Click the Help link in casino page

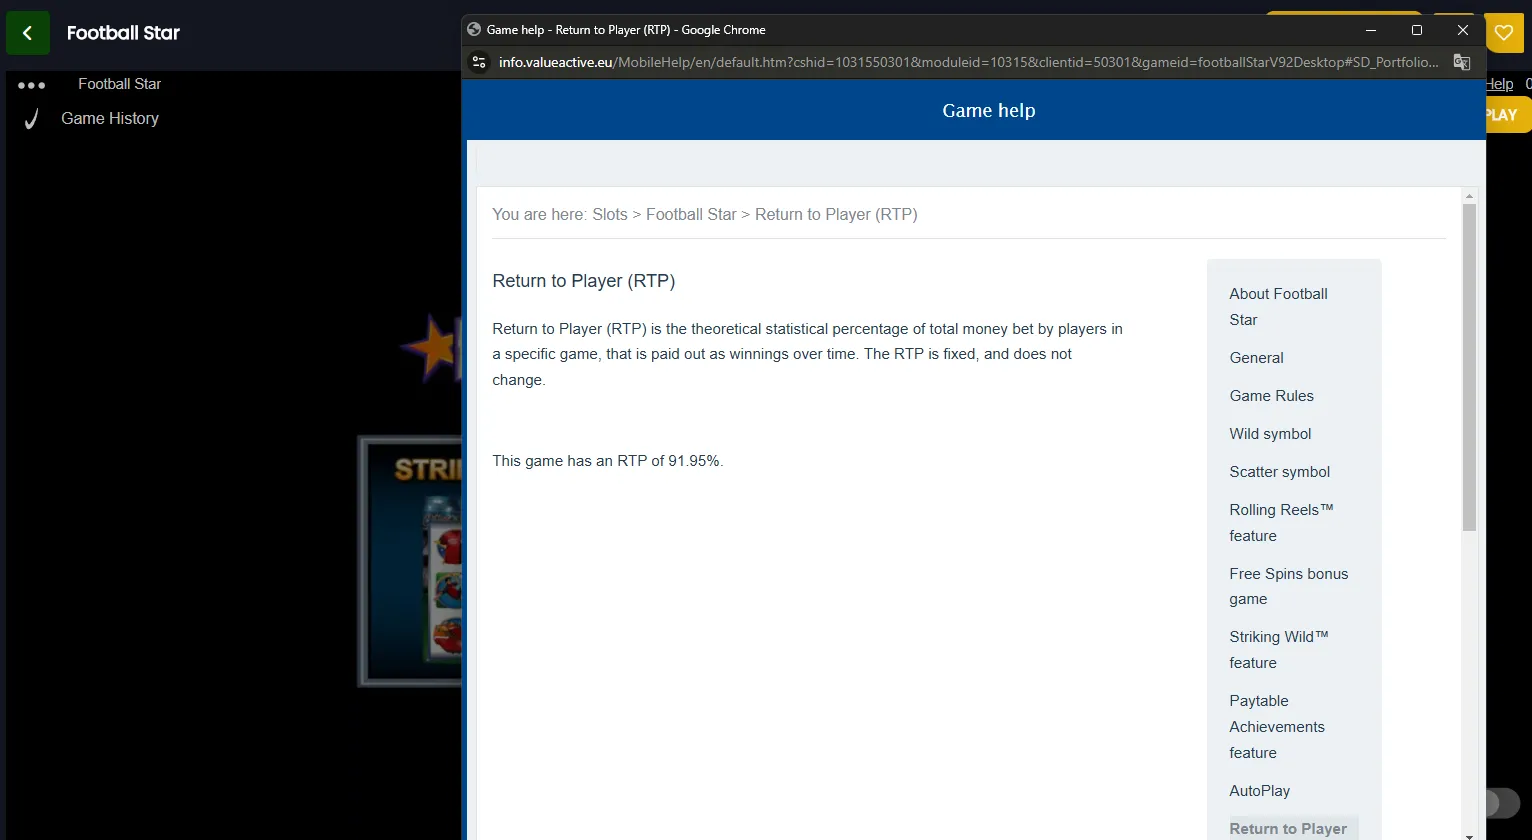pos(1499,84)
